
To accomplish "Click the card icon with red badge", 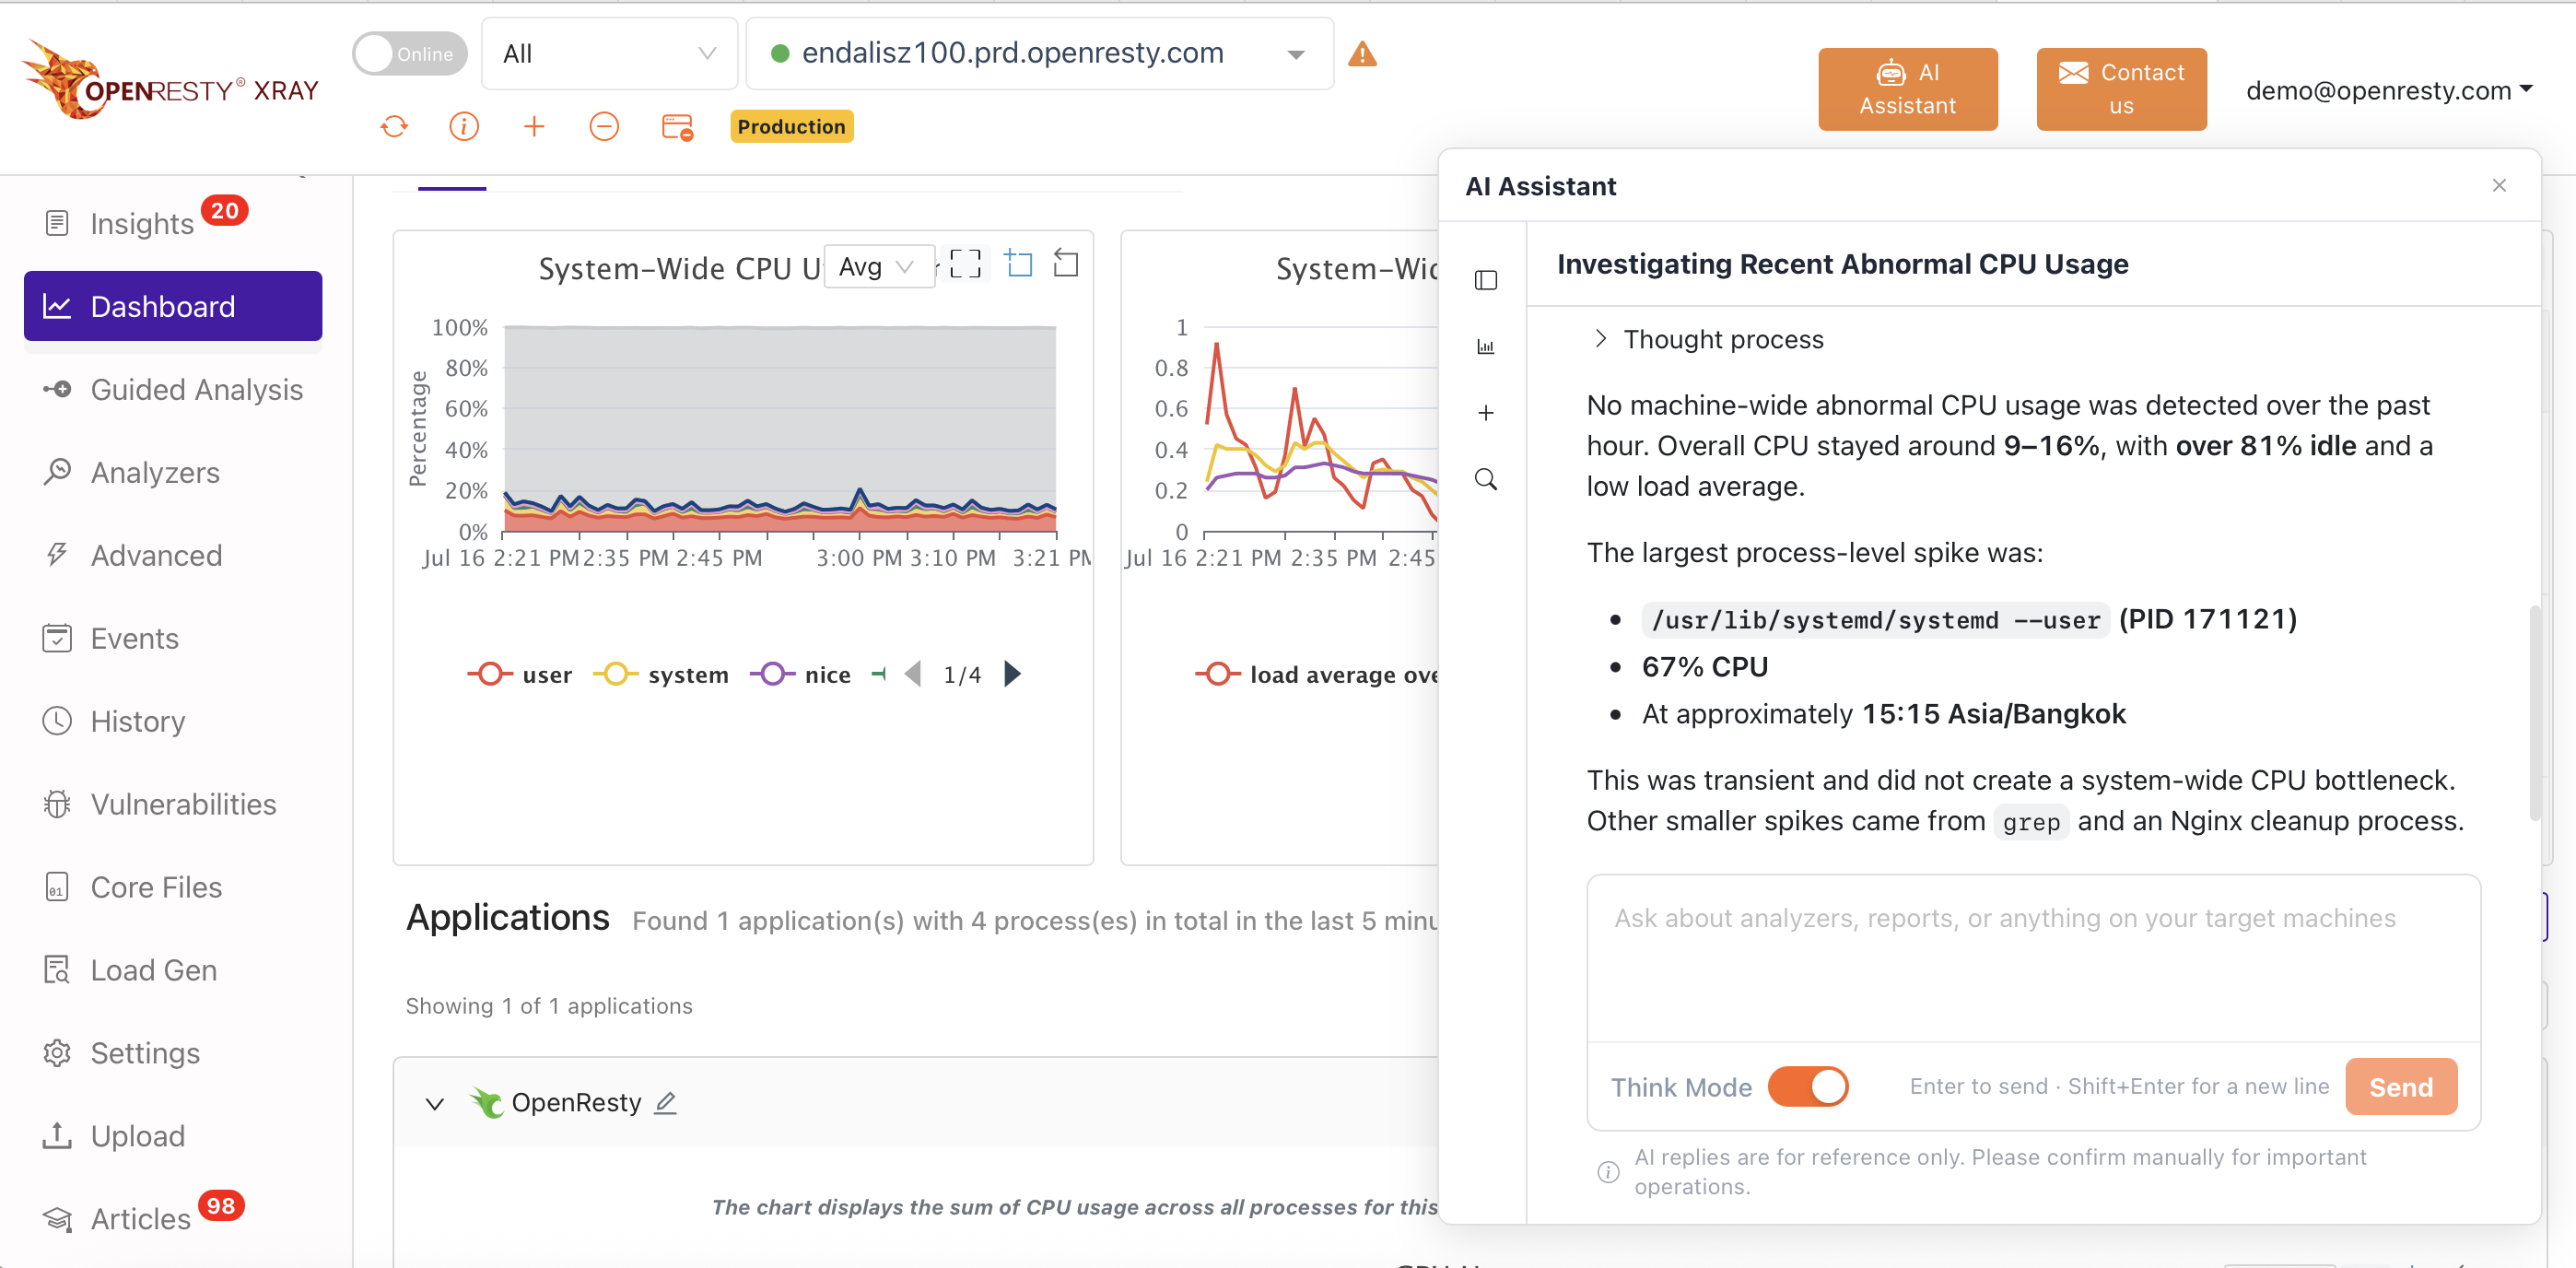I will click(x=677, y=127).
